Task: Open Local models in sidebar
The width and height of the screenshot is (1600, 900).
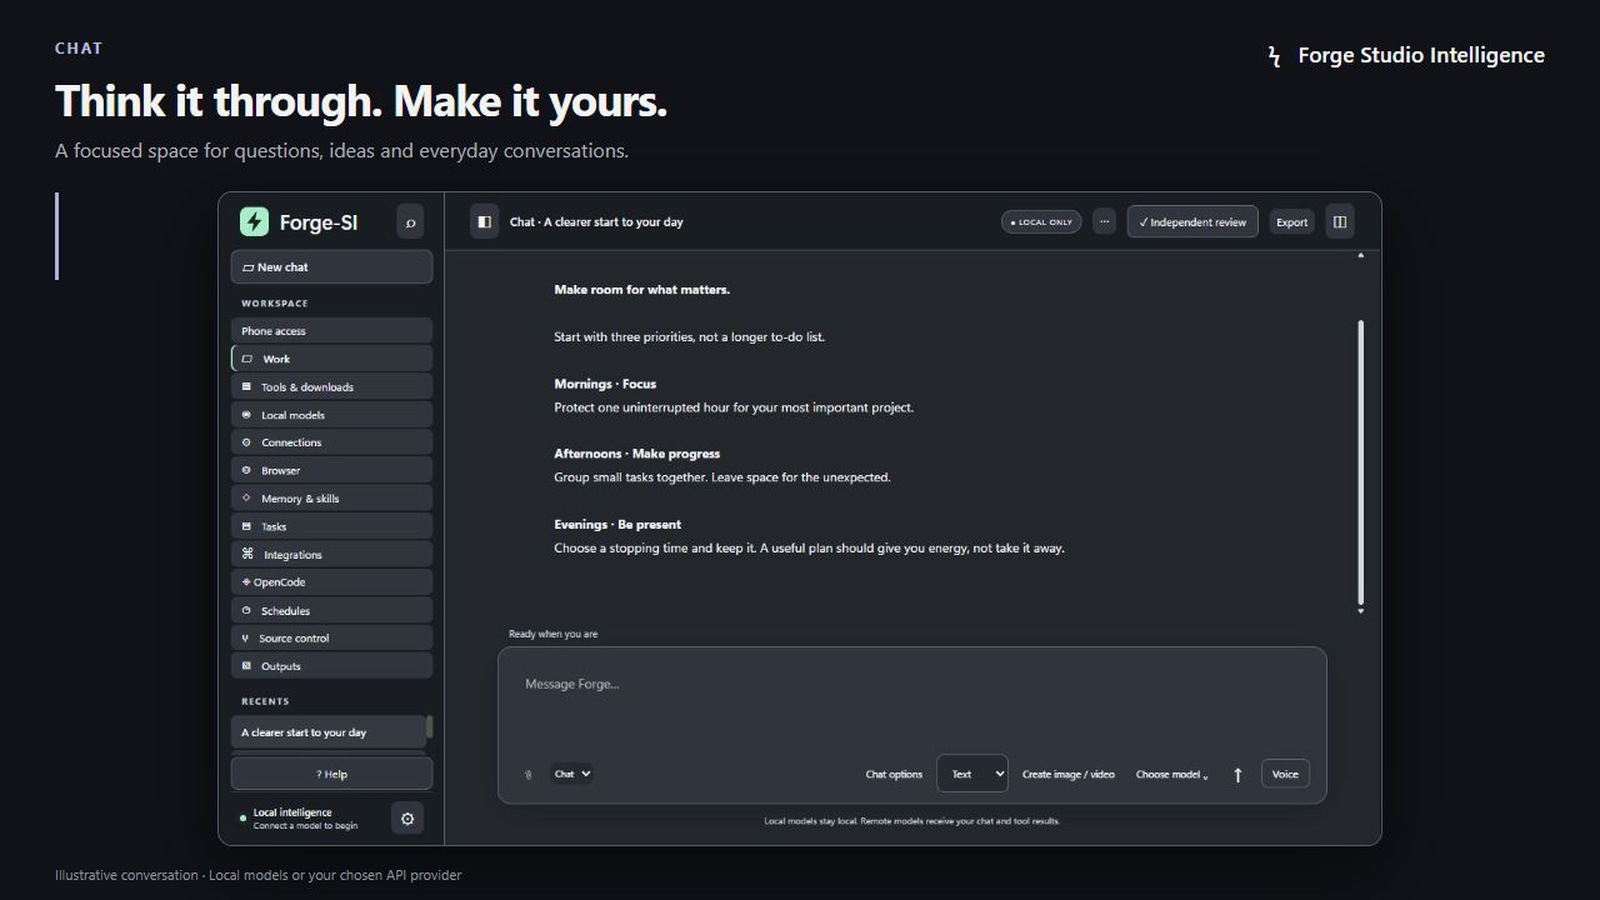Action: point(332,415)
